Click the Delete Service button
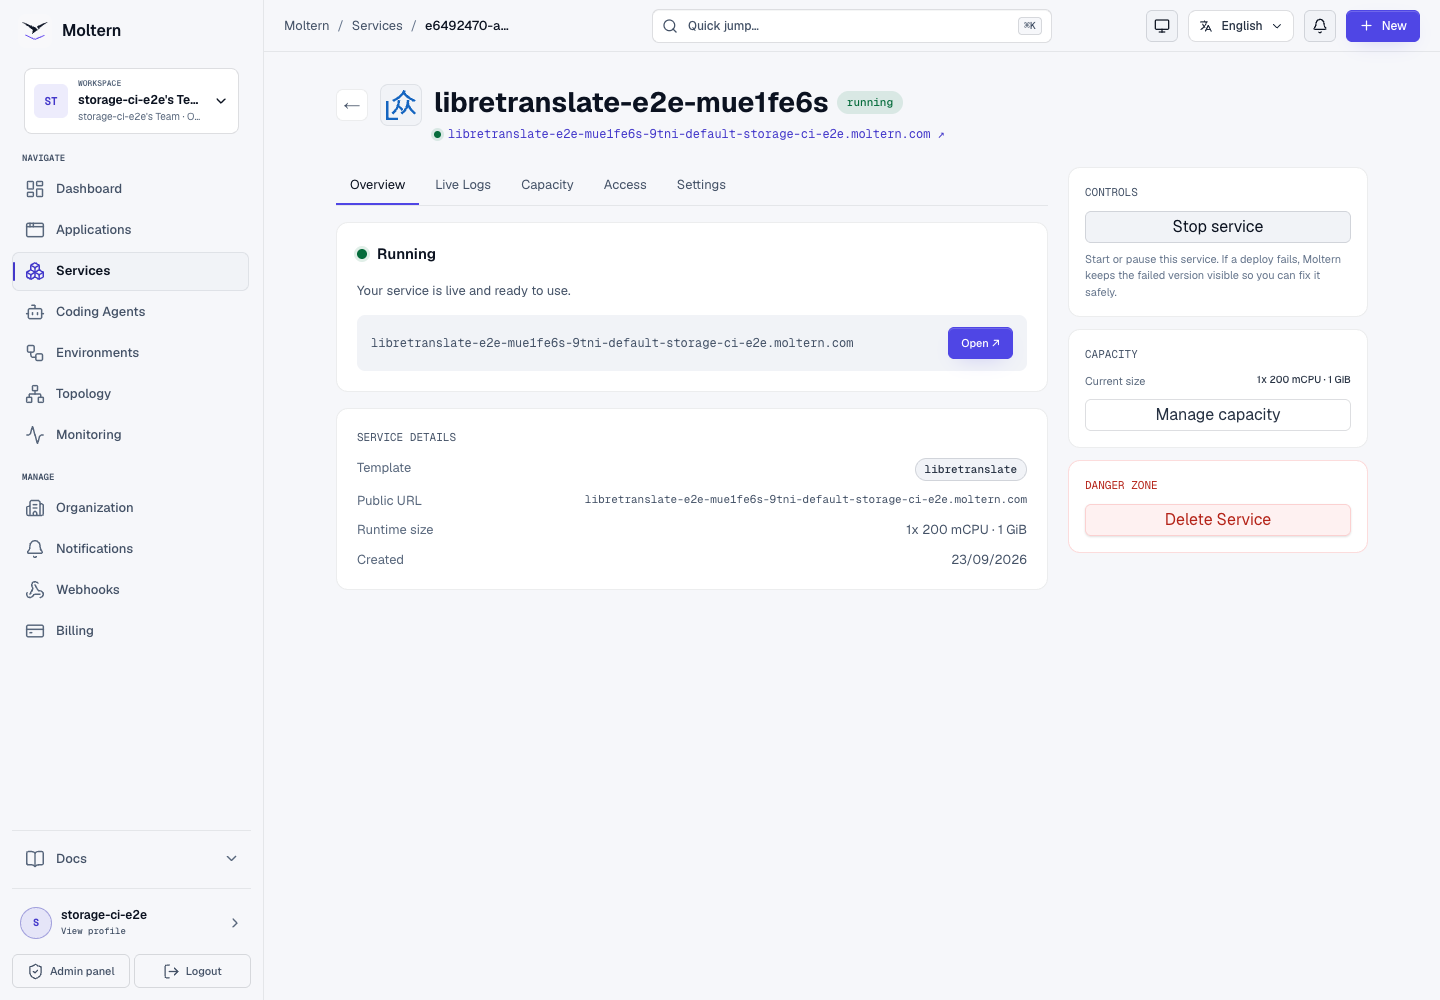 (1218, 520)
